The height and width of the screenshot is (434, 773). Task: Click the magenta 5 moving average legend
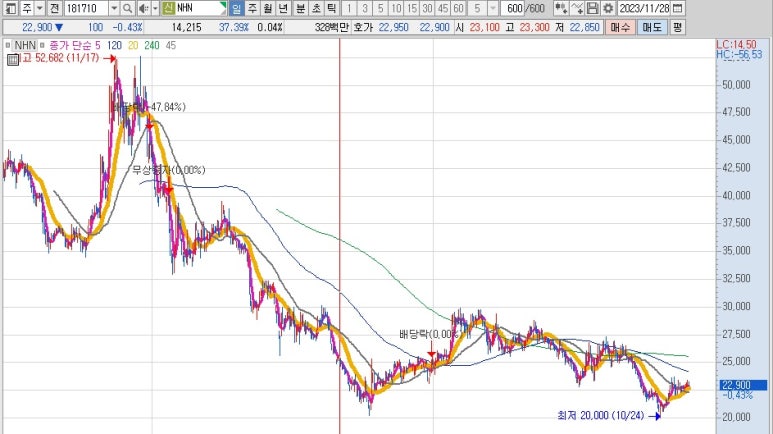pyautogui.click(x=98, y=45)
